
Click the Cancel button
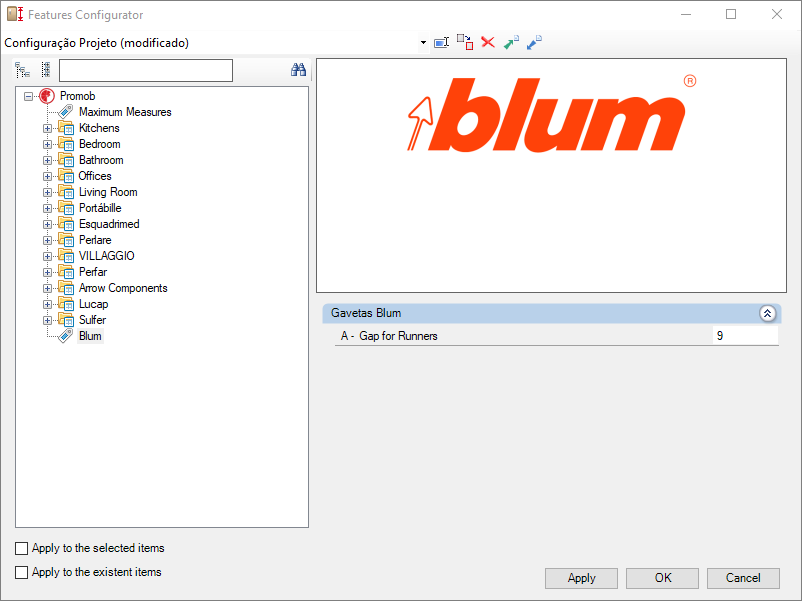[743, 578]
